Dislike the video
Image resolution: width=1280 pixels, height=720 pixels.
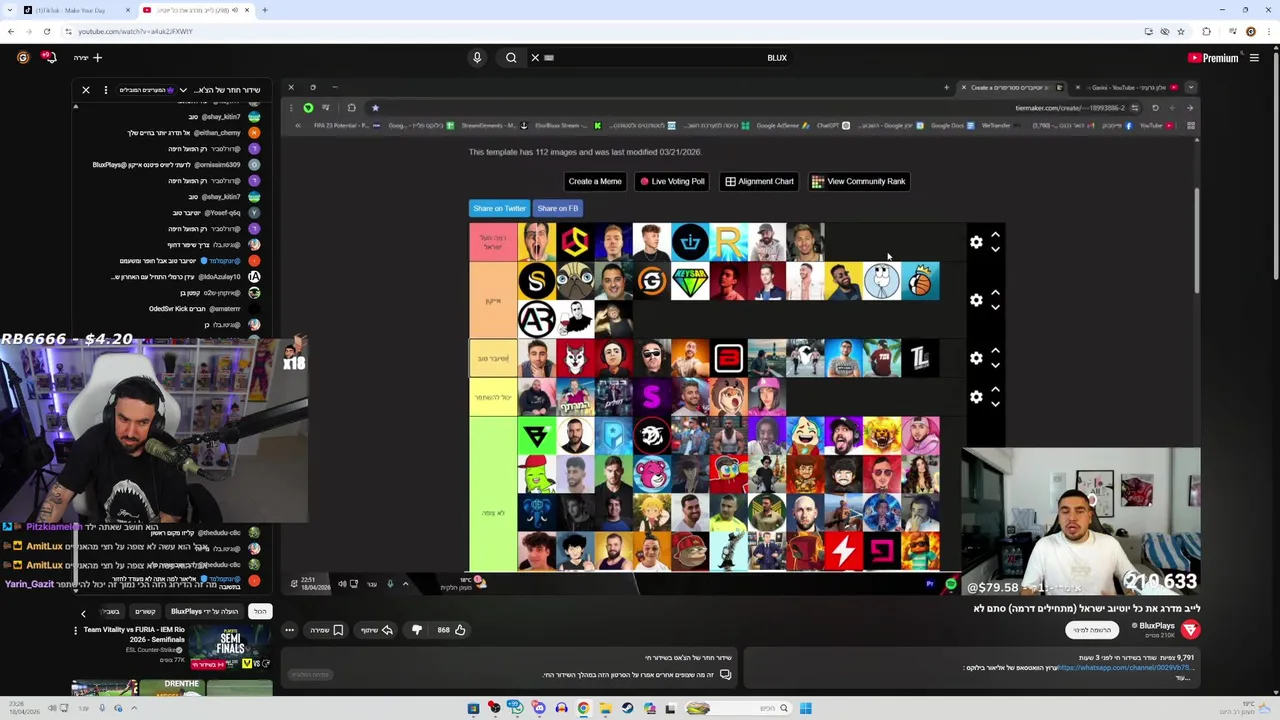coord(417,630)
